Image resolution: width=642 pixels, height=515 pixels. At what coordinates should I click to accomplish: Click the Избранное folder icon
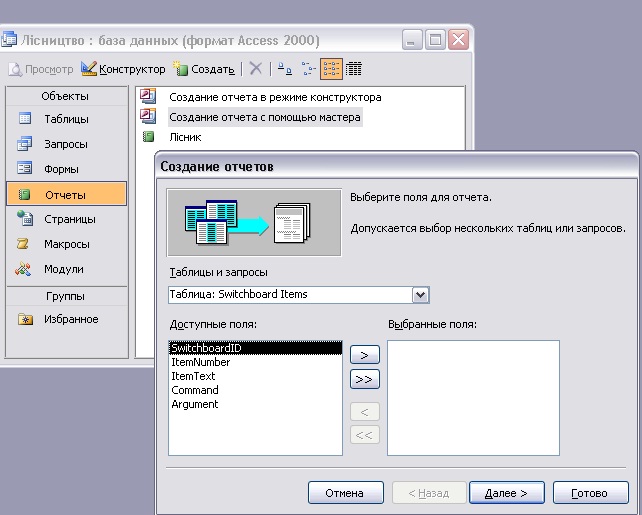click(25, 319)
